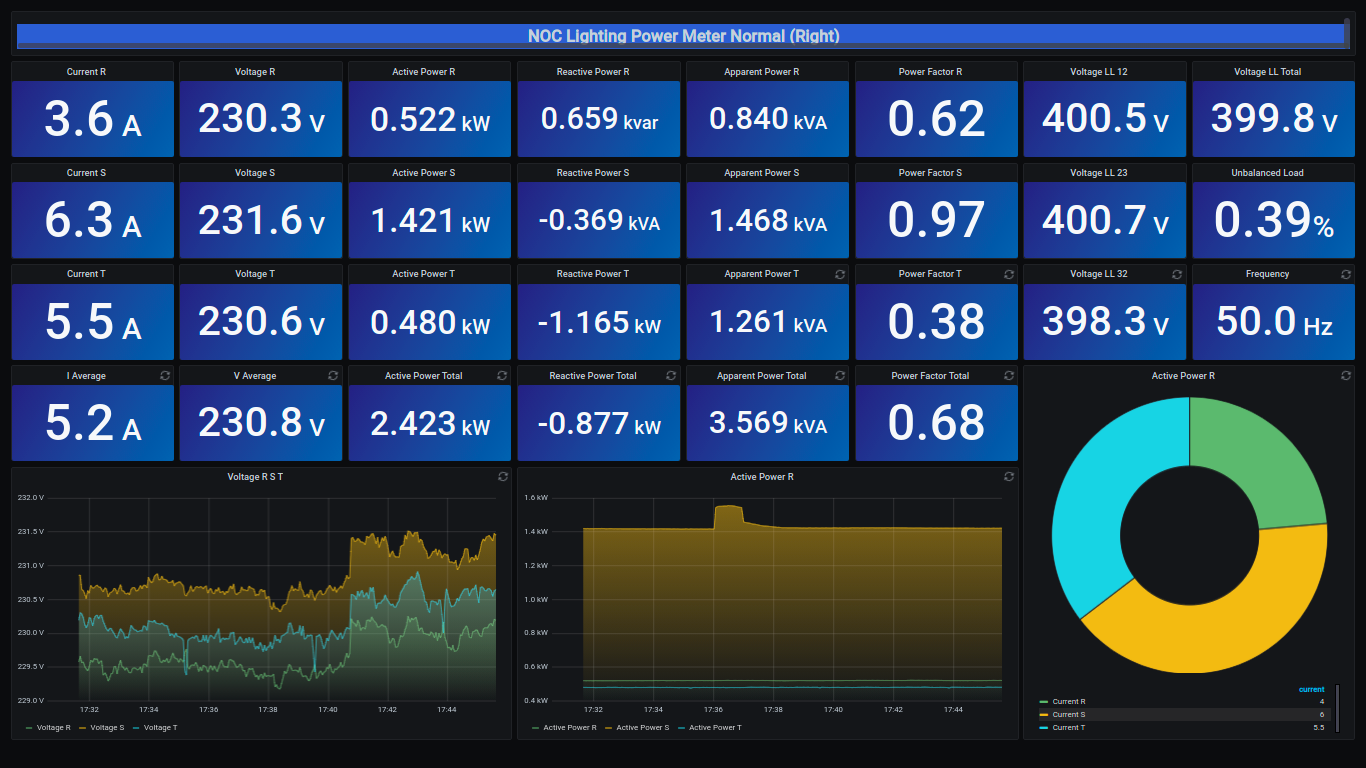Click the 0.522 kW active power value
Viewport: 1366px width, 768px height.
[430, 120]
